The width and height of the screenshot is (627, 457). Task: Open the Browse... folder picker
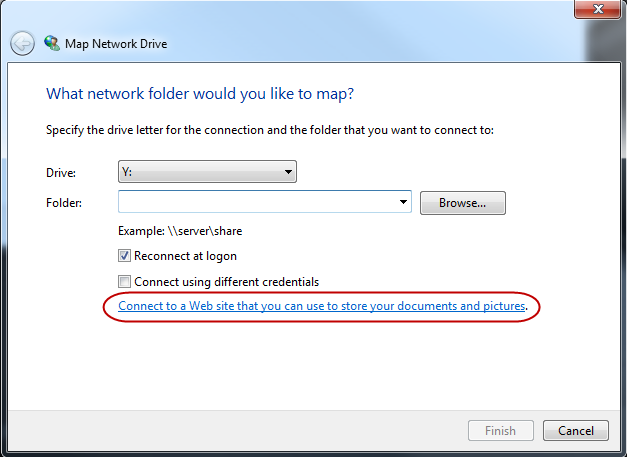point(463,203)
